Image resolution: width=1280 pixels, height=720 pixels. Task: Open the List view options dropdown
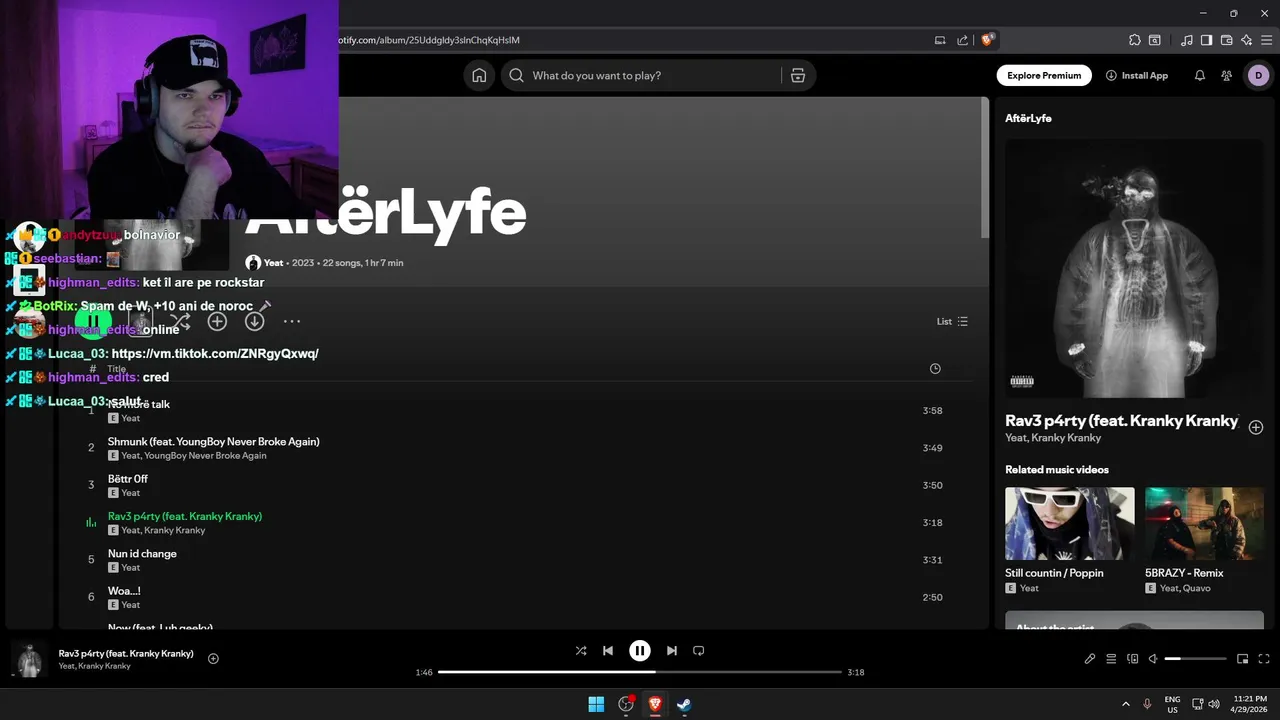(952, 321)
